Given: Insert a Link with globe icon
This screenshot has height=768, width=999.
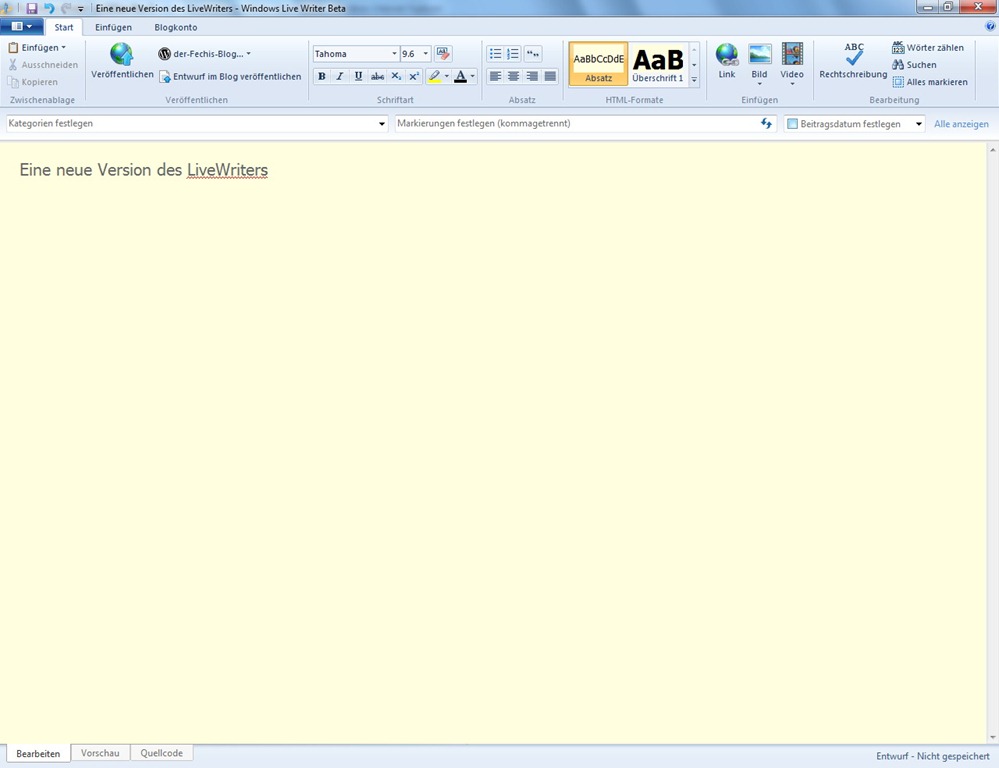Looking at the screenshot, I should click(726, 62).
